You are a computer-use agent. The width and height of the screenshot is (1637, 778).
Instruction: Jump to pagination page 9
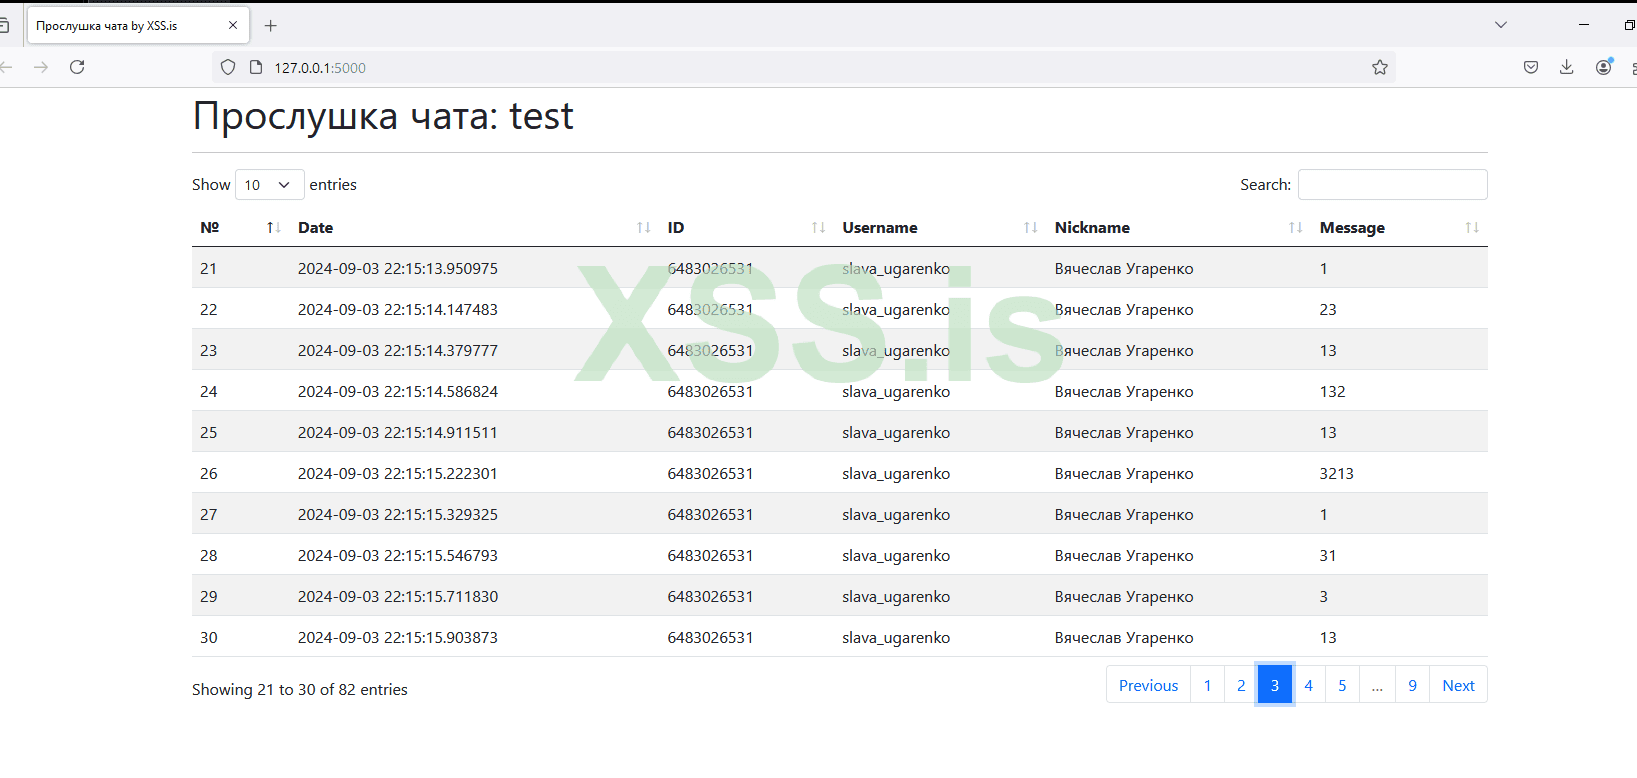[x=1412, y=685]
